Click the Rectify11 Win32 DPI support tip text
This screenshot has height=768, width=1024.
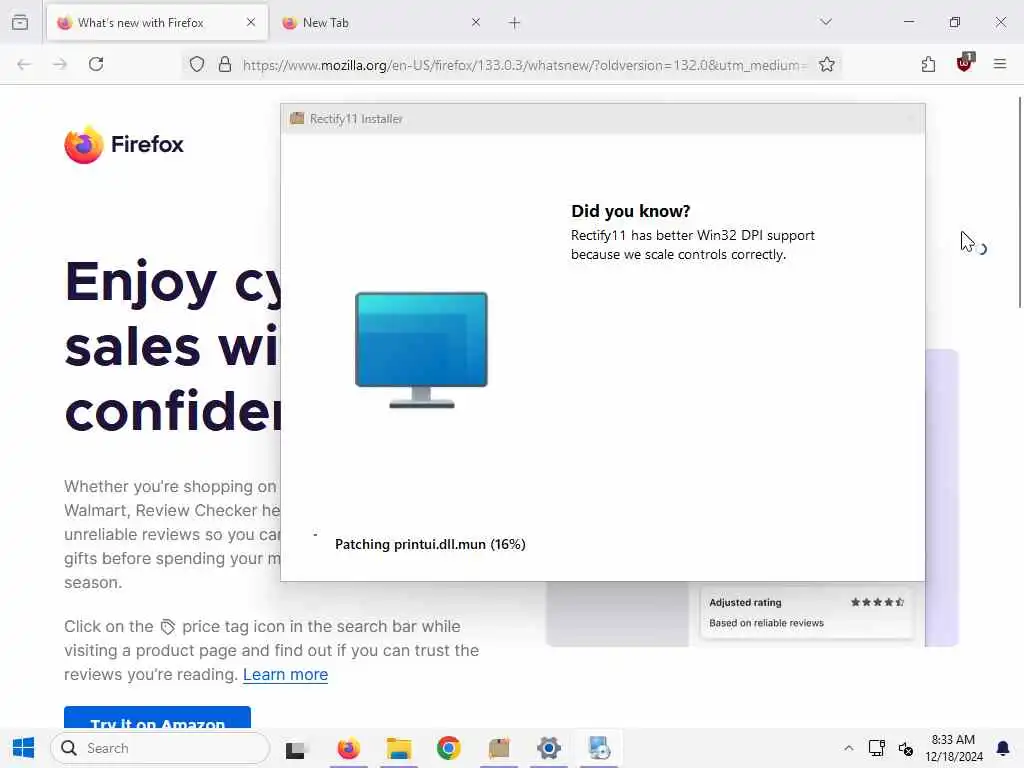[x=692, y=245]
